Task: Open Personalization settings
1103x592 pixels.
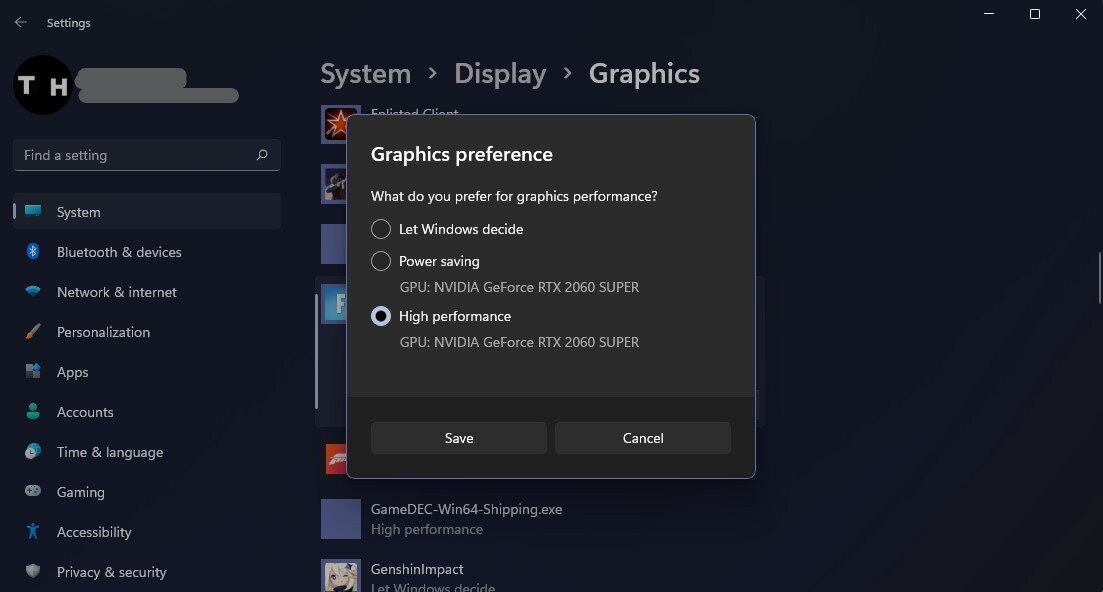Action: pos(146,332)
